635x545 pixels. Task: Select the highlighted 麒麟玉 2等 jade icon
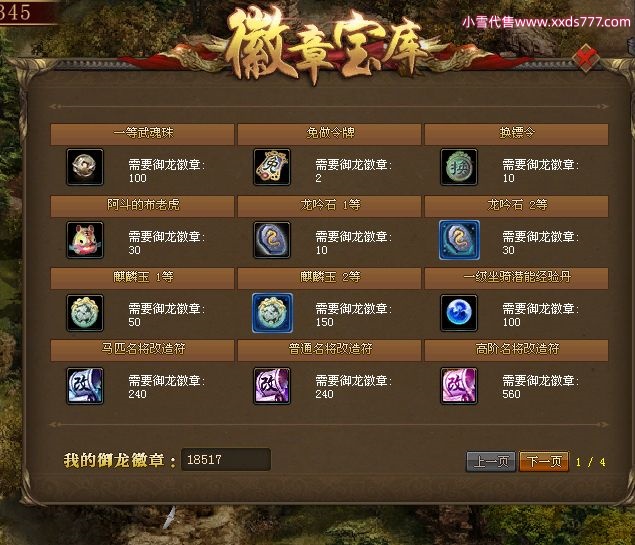click(x=272, y=313)
